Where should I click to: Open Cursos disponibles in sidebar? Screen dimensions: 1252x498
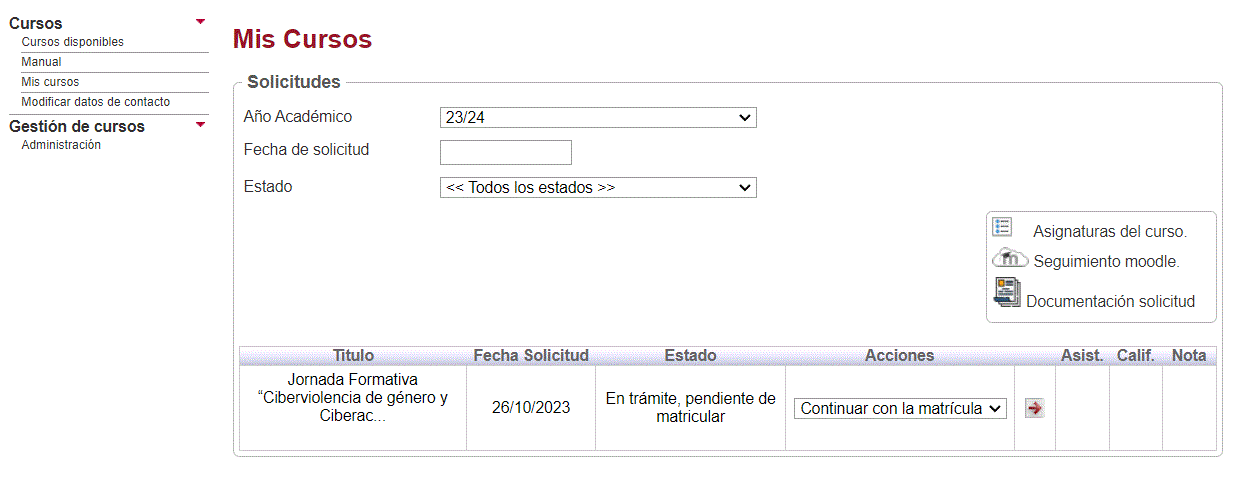click(x=73, y=42)
